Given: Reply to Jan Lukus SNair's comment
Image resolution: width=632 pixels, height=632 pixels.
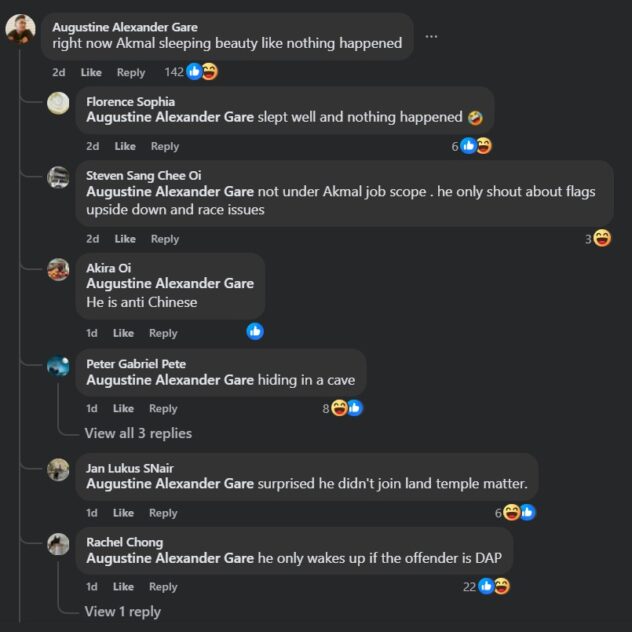Looking at the screenshot, I should 163,513.
